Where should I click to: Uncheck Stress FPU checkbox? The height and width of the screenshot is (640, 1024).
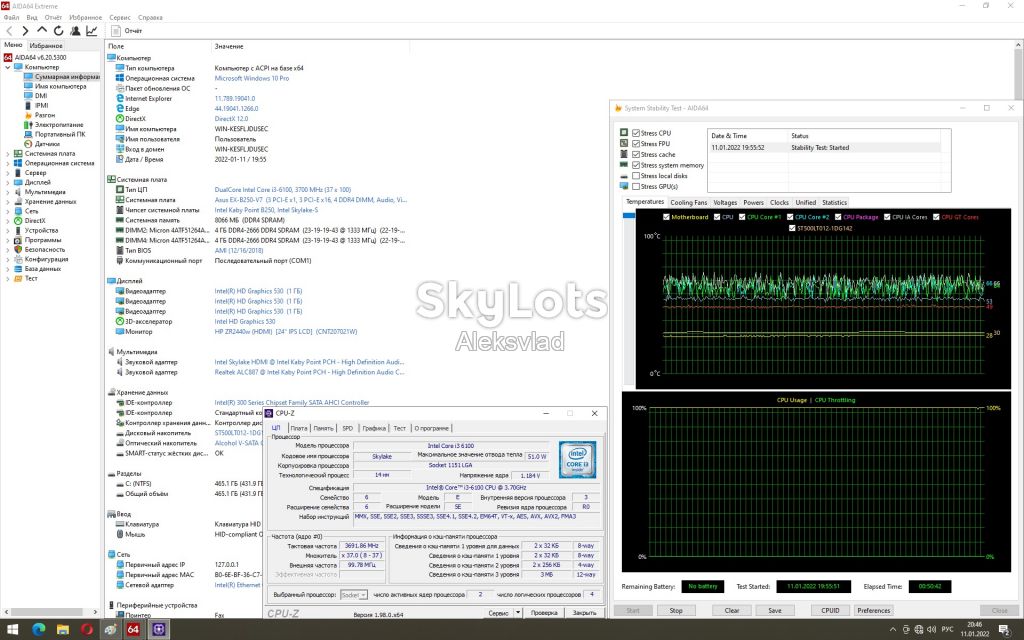point(635,144)
